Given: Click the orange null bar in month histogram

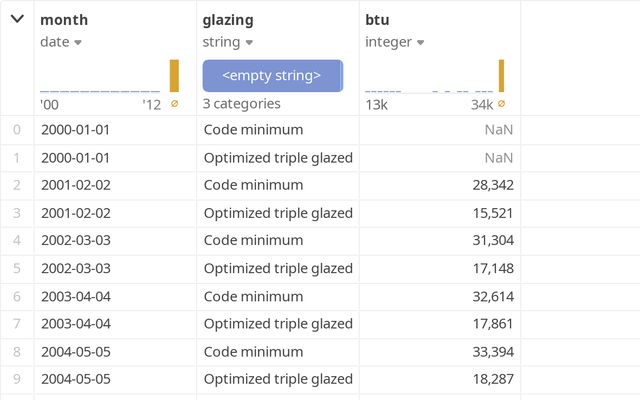Looking at the screenshot, I should 175,76.
